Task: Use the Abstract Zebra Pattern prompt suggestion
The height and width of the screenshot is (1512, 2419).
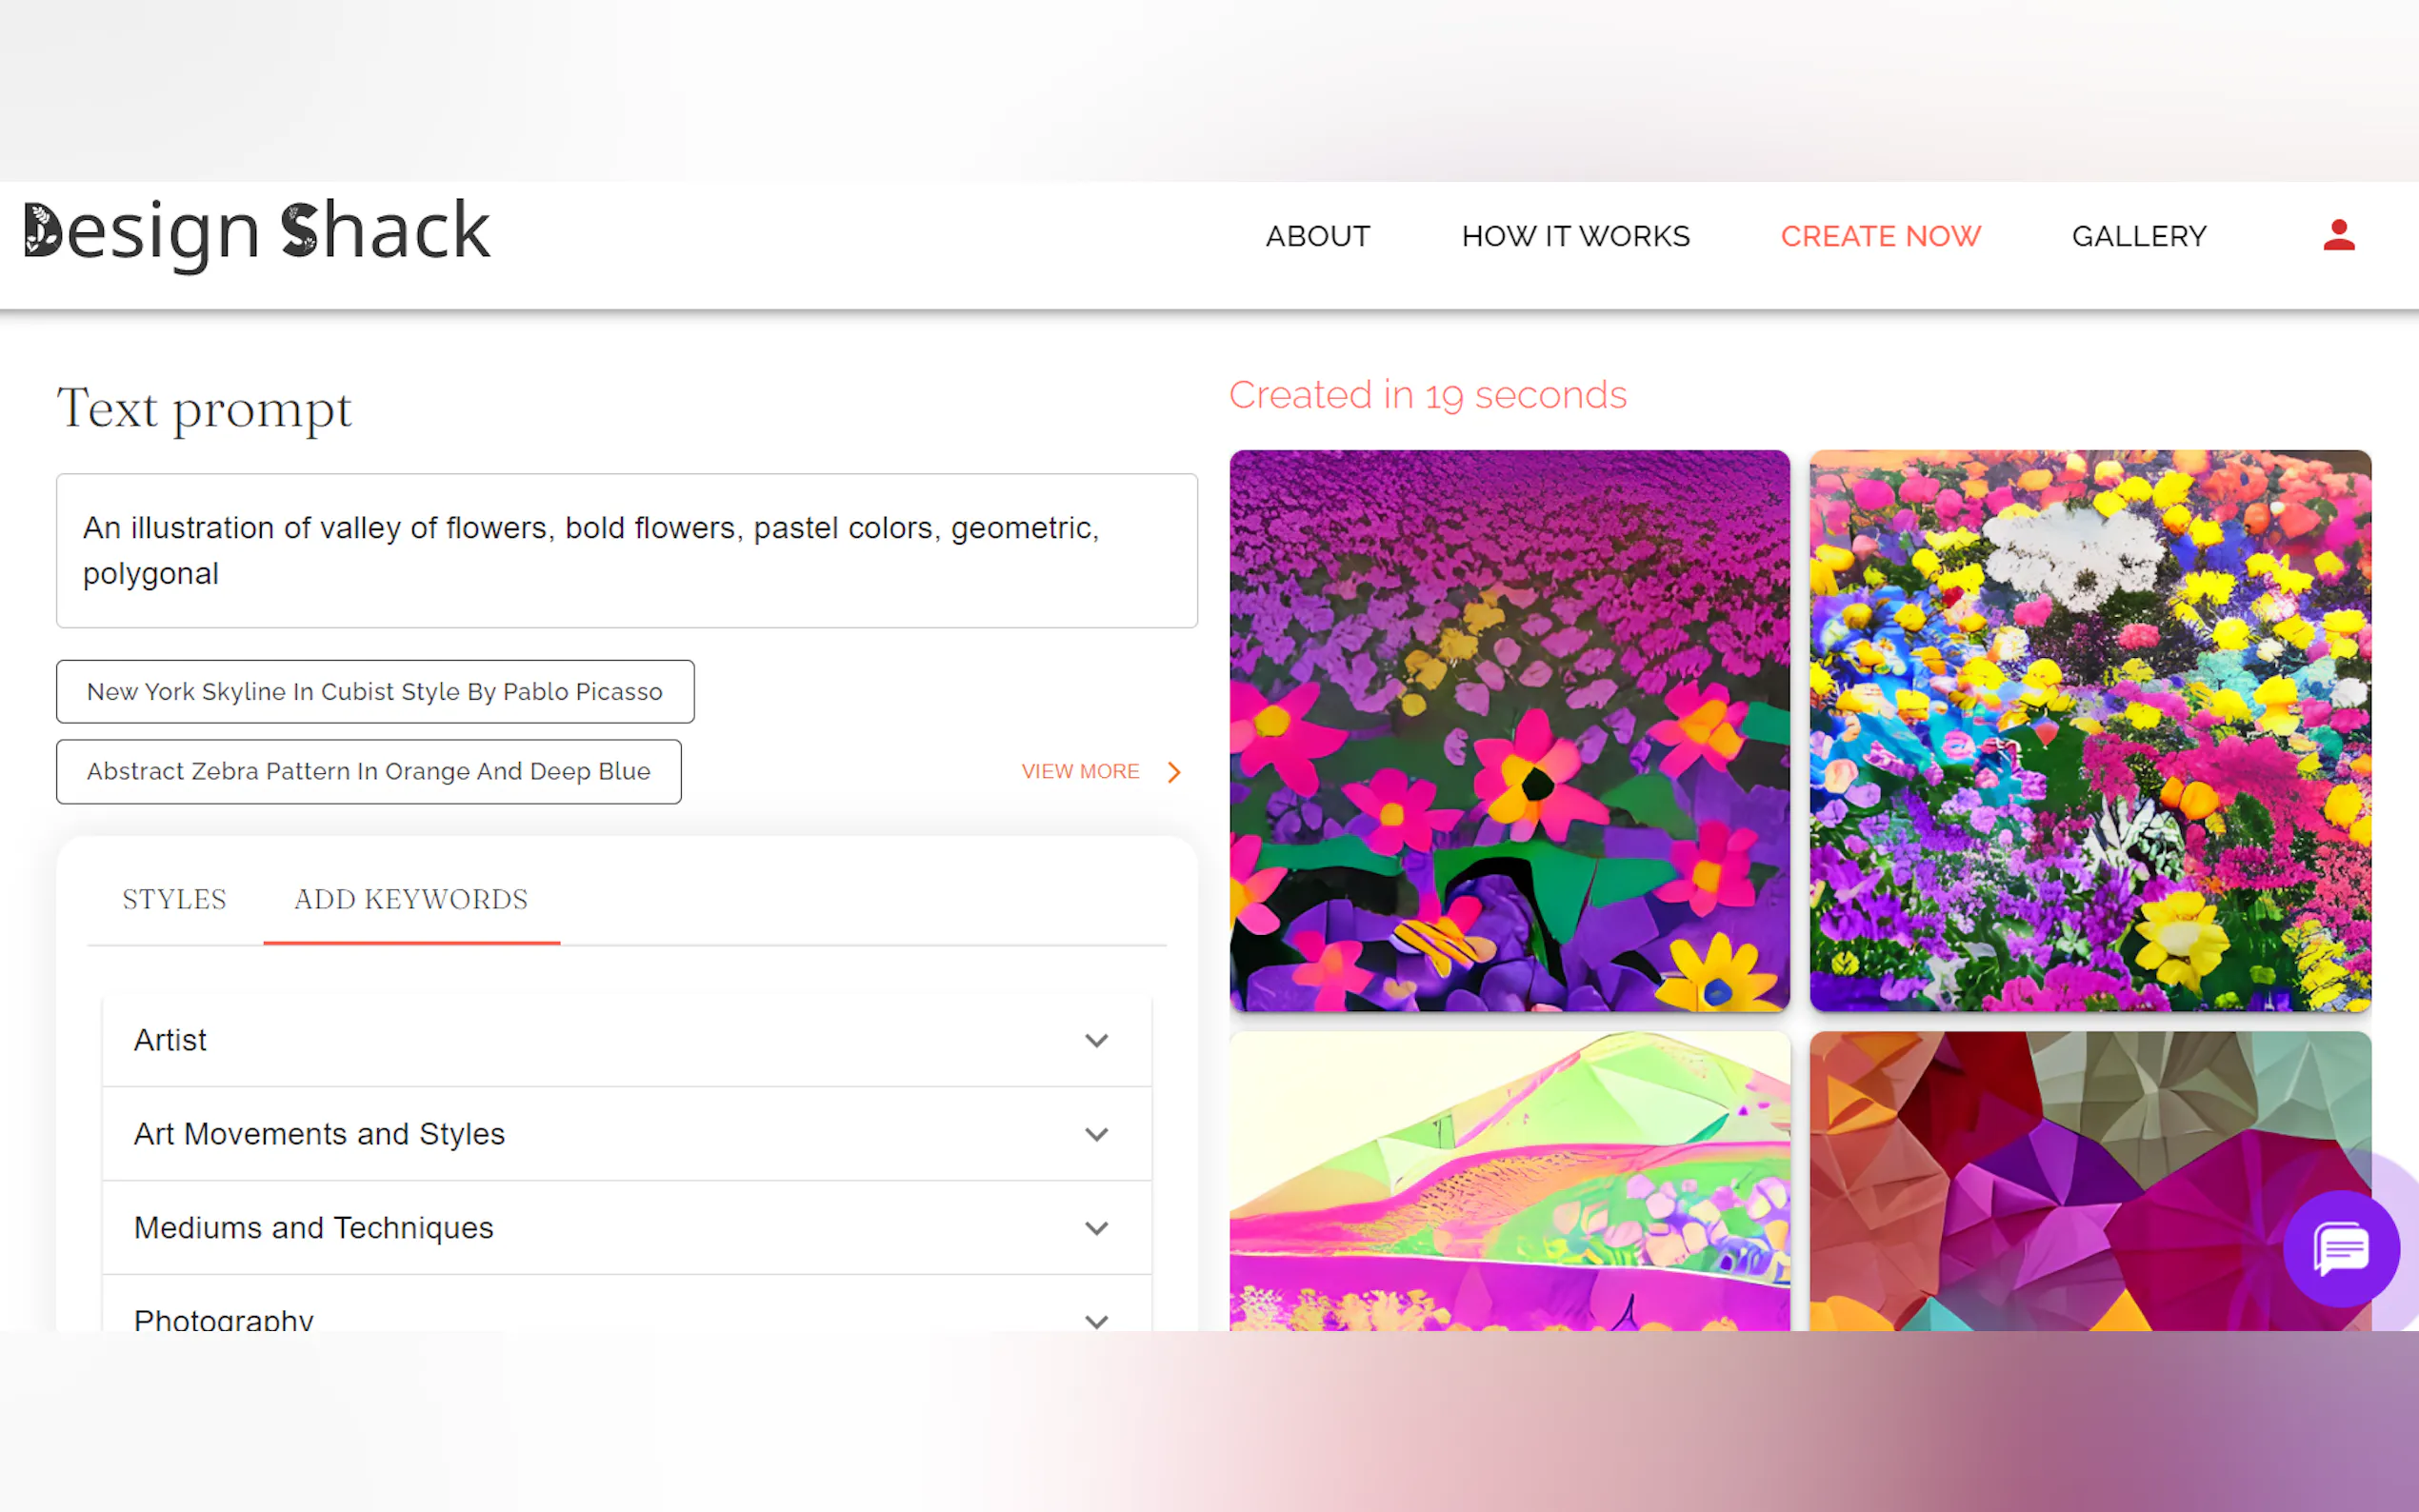Action: [369, 772]
